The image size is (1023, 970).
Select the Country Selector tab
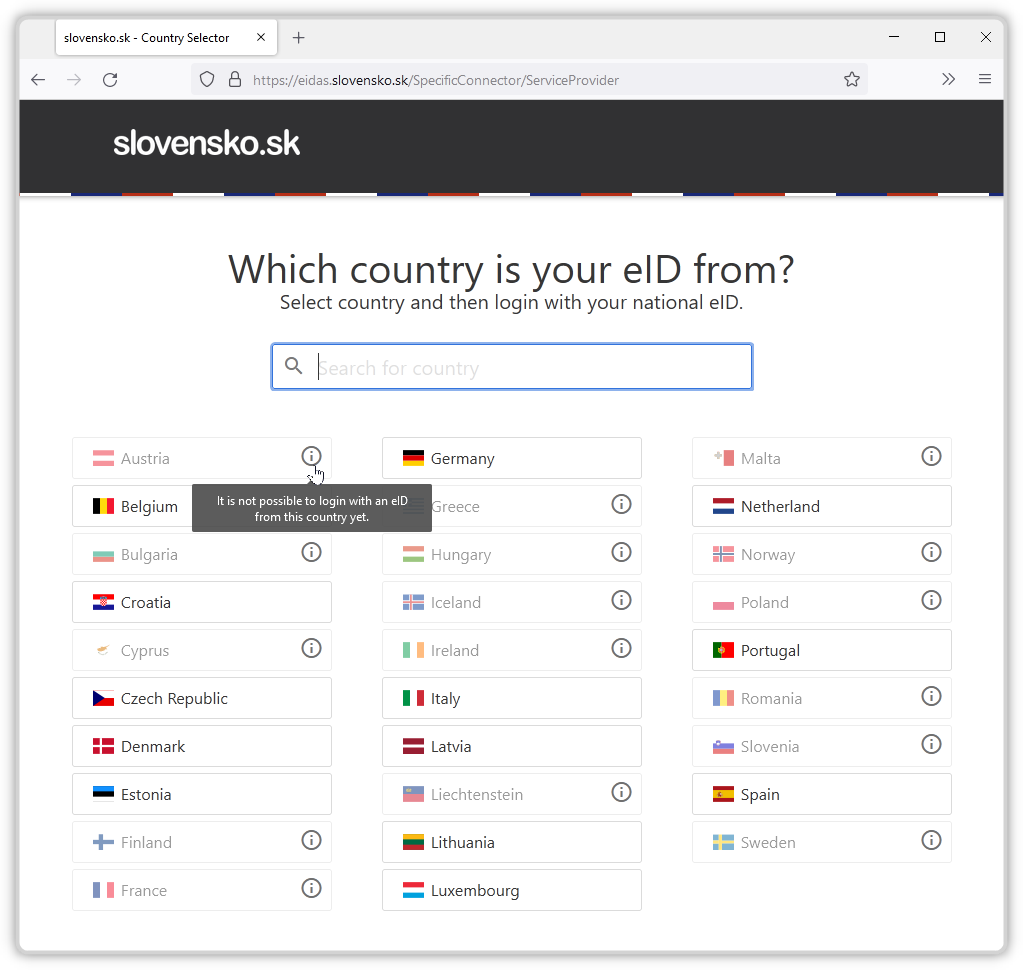(x=150, y=38)
